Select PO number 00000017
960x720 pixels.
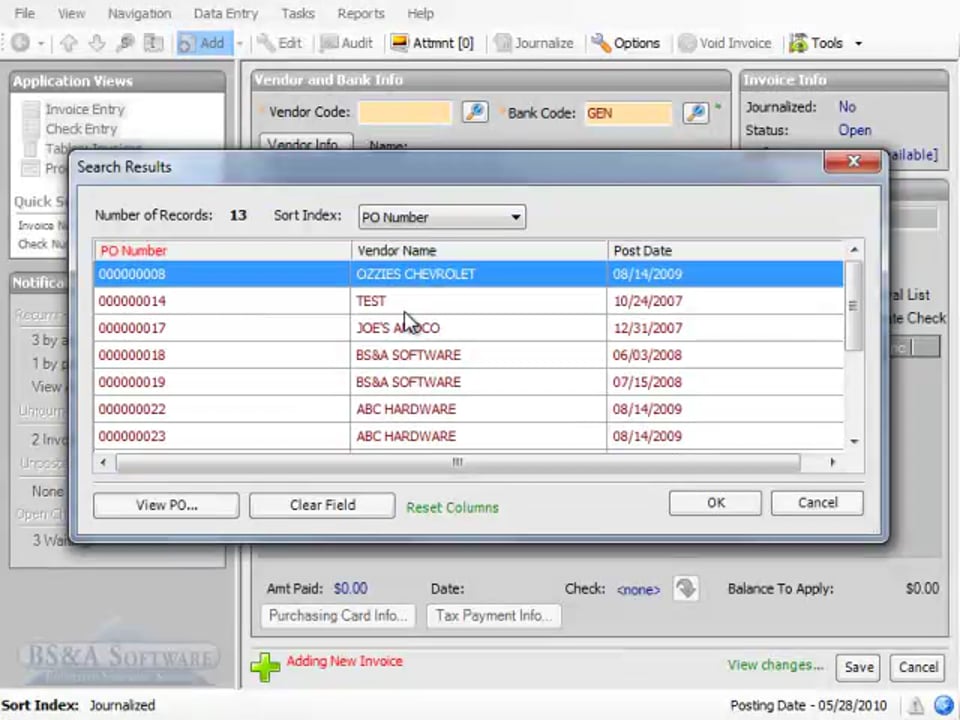click(132, 328)
